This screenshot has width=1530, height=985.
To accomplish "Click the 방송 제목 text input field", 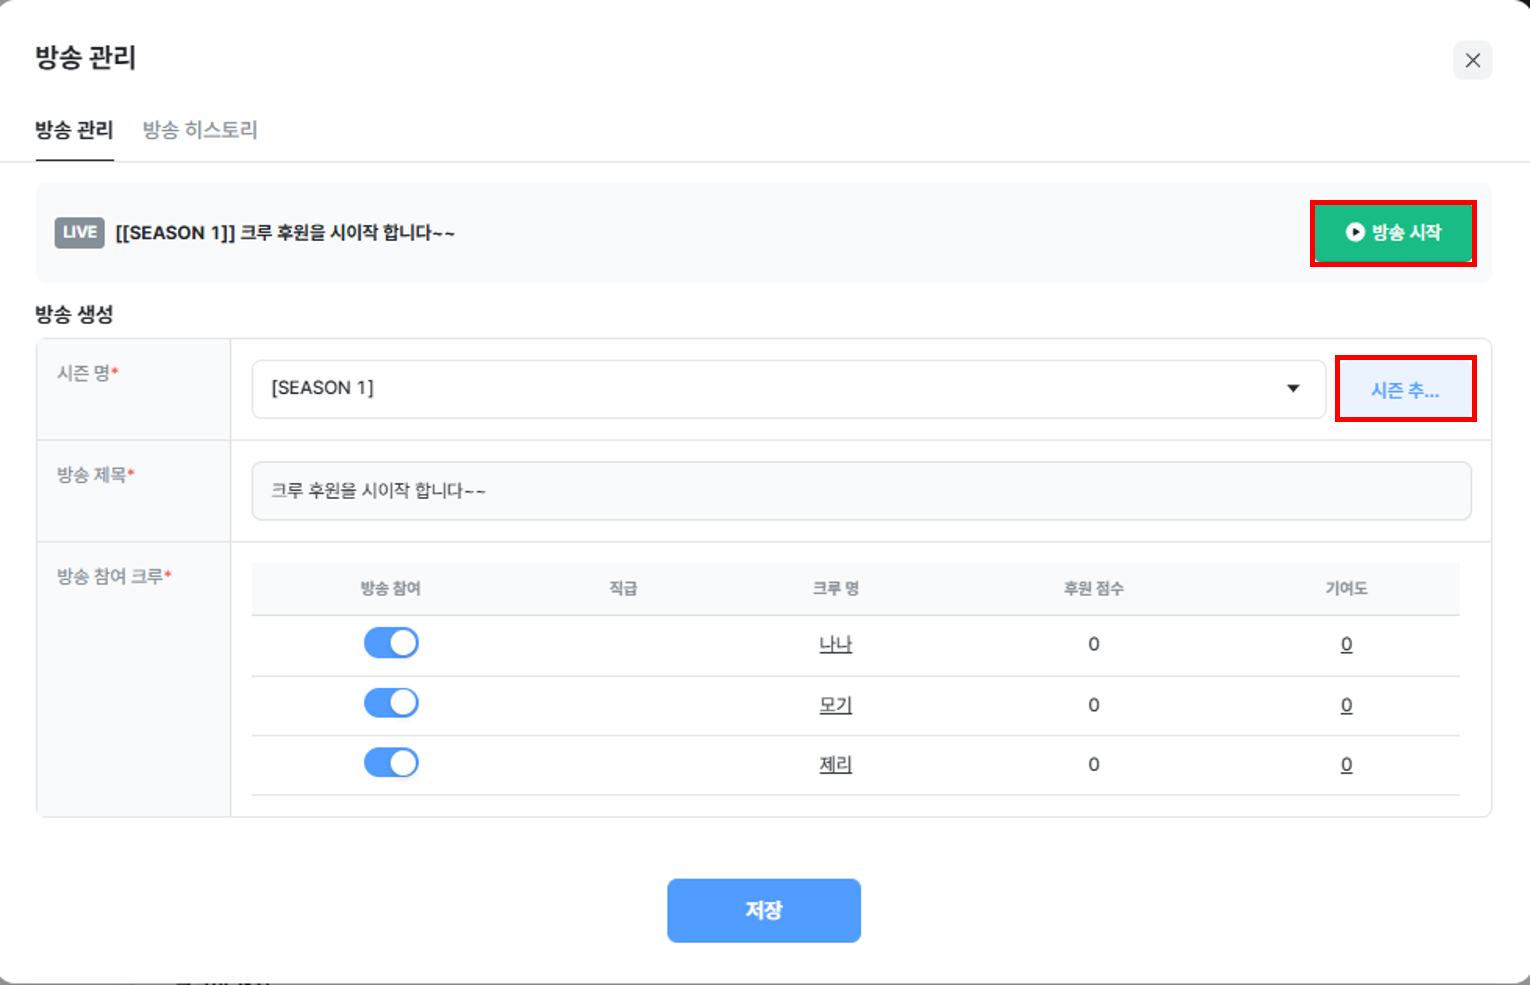I will (x=860, y=490).
